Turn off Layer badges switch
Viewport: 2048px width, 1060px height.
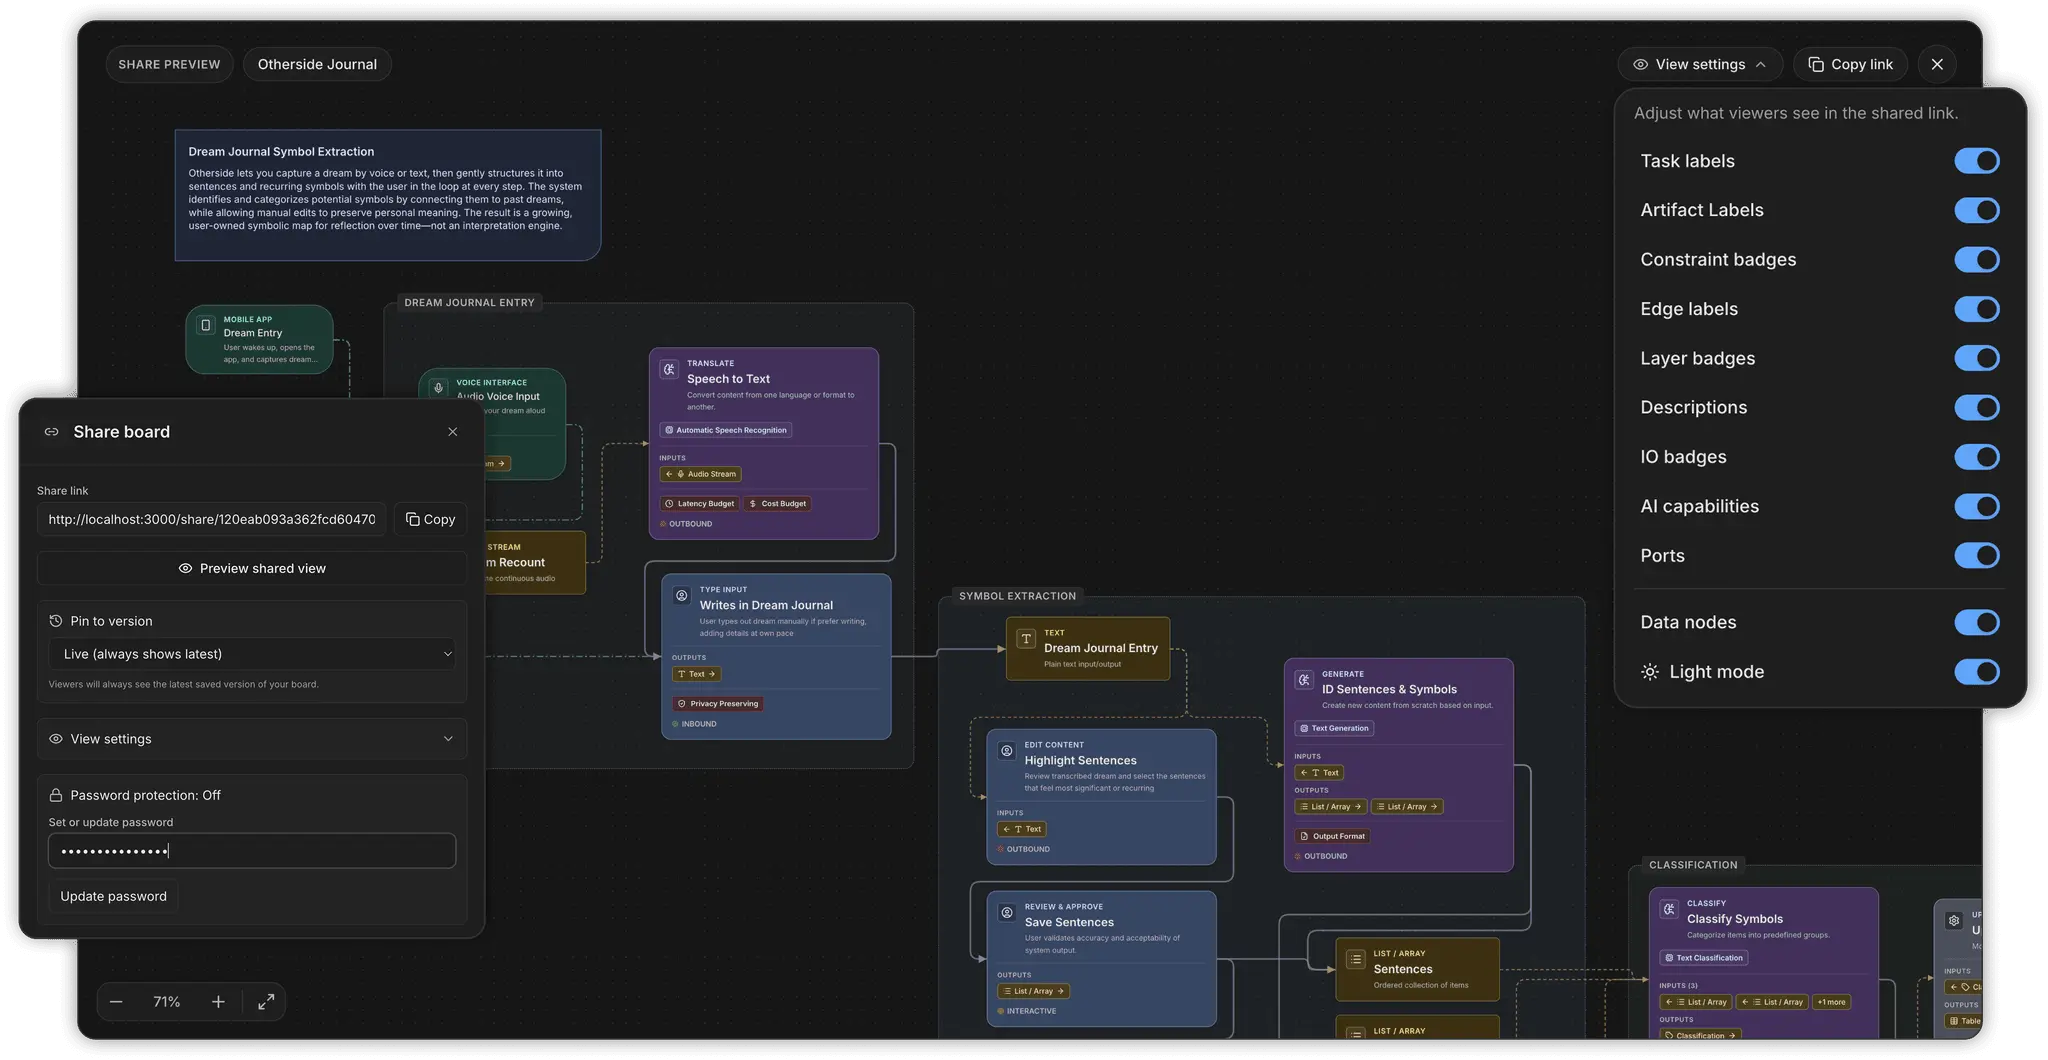(1976, 358)
